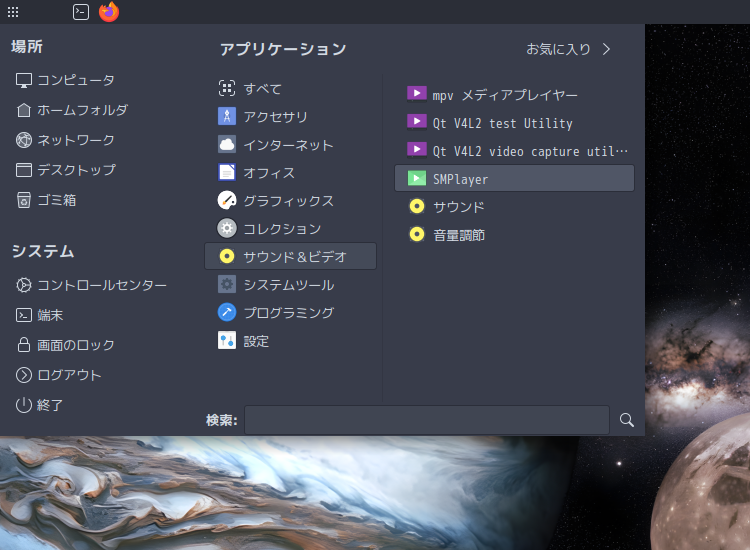The height and width of the screenshot is (550, 750).
Task: Launch Qt V4L2 video capture utility
Action: click(x=514, y=151)
